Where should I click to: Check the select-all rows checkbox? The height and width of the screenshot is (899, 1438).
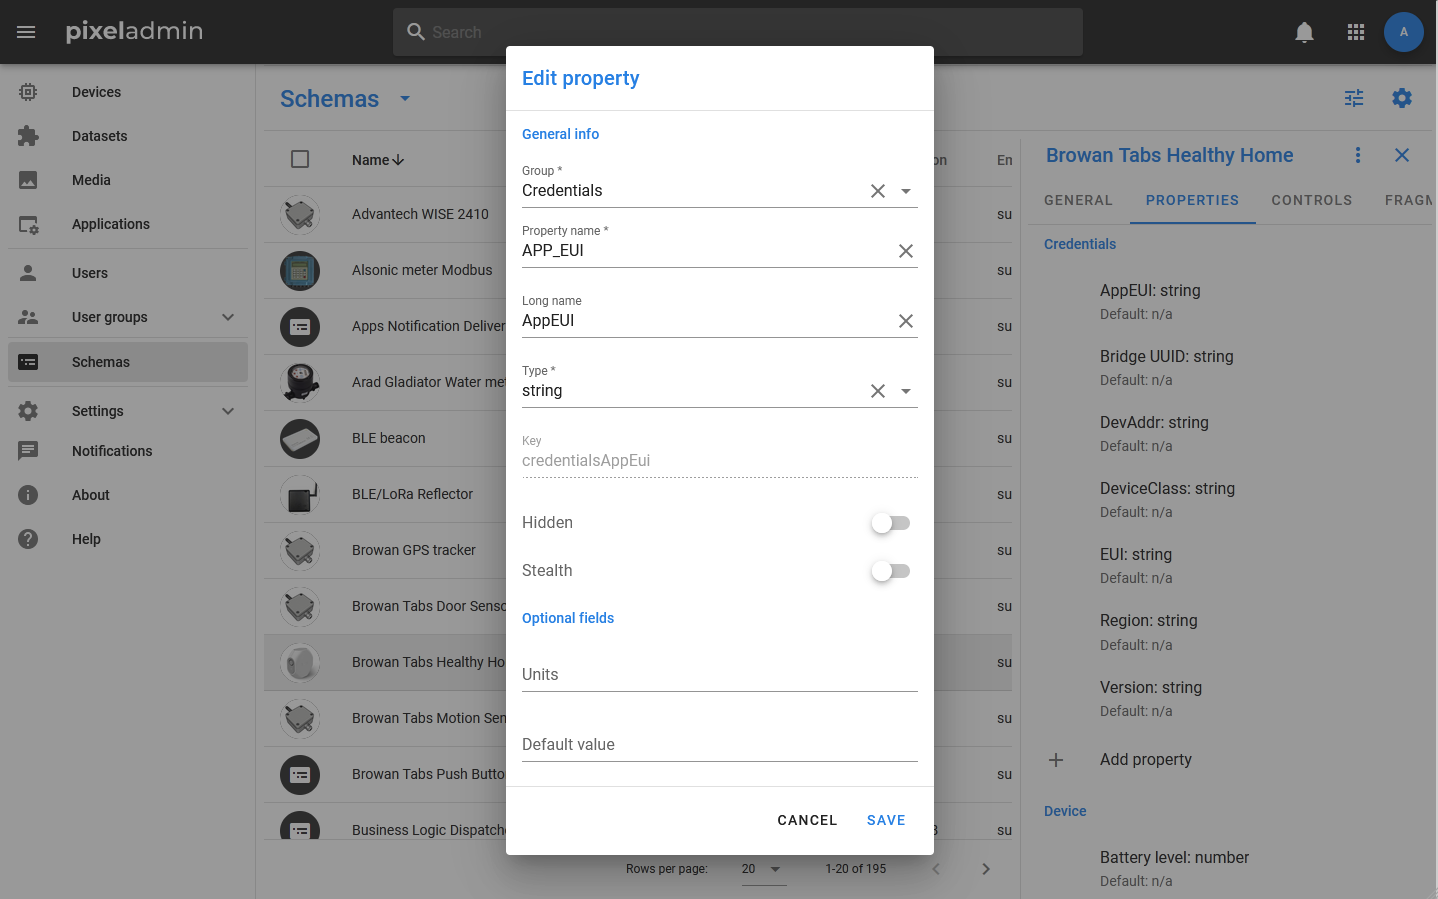point(300,160)
